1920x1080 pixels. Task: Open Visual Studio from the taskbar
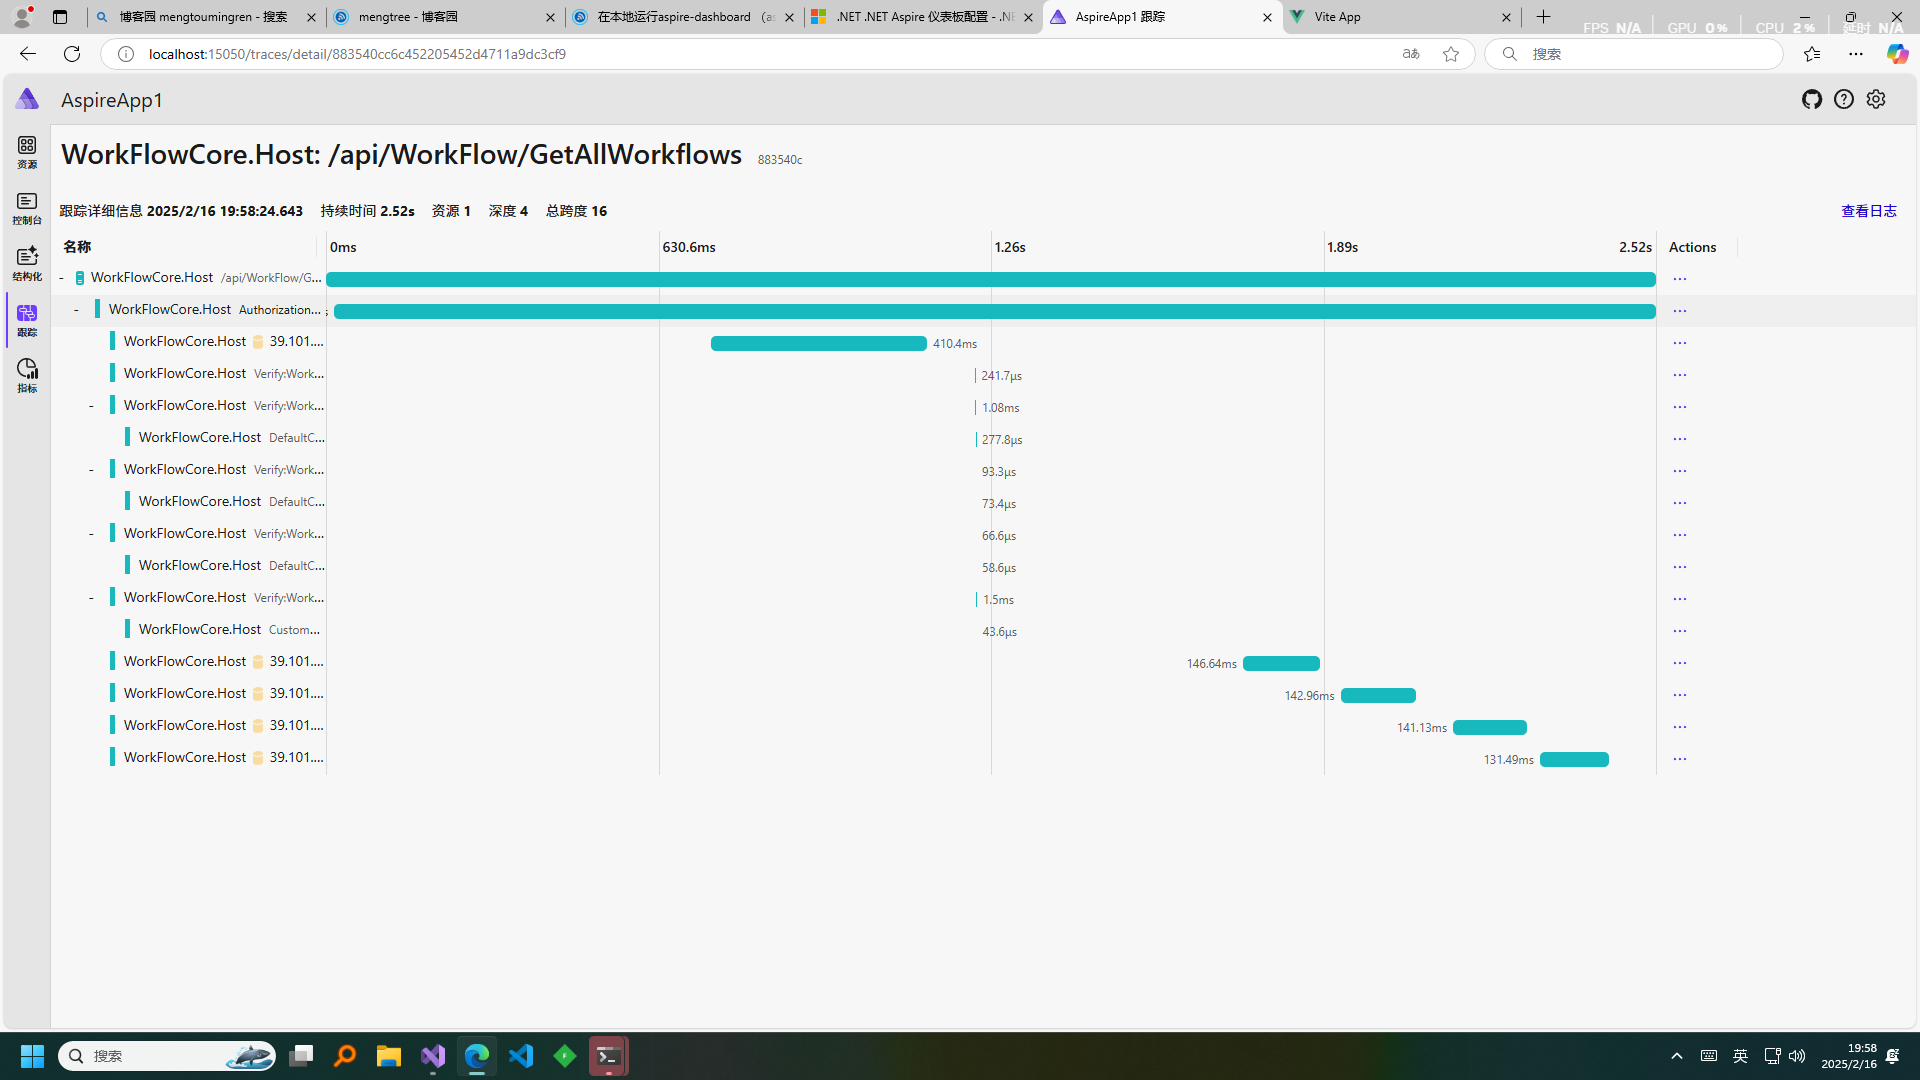tap(433, 1056)
